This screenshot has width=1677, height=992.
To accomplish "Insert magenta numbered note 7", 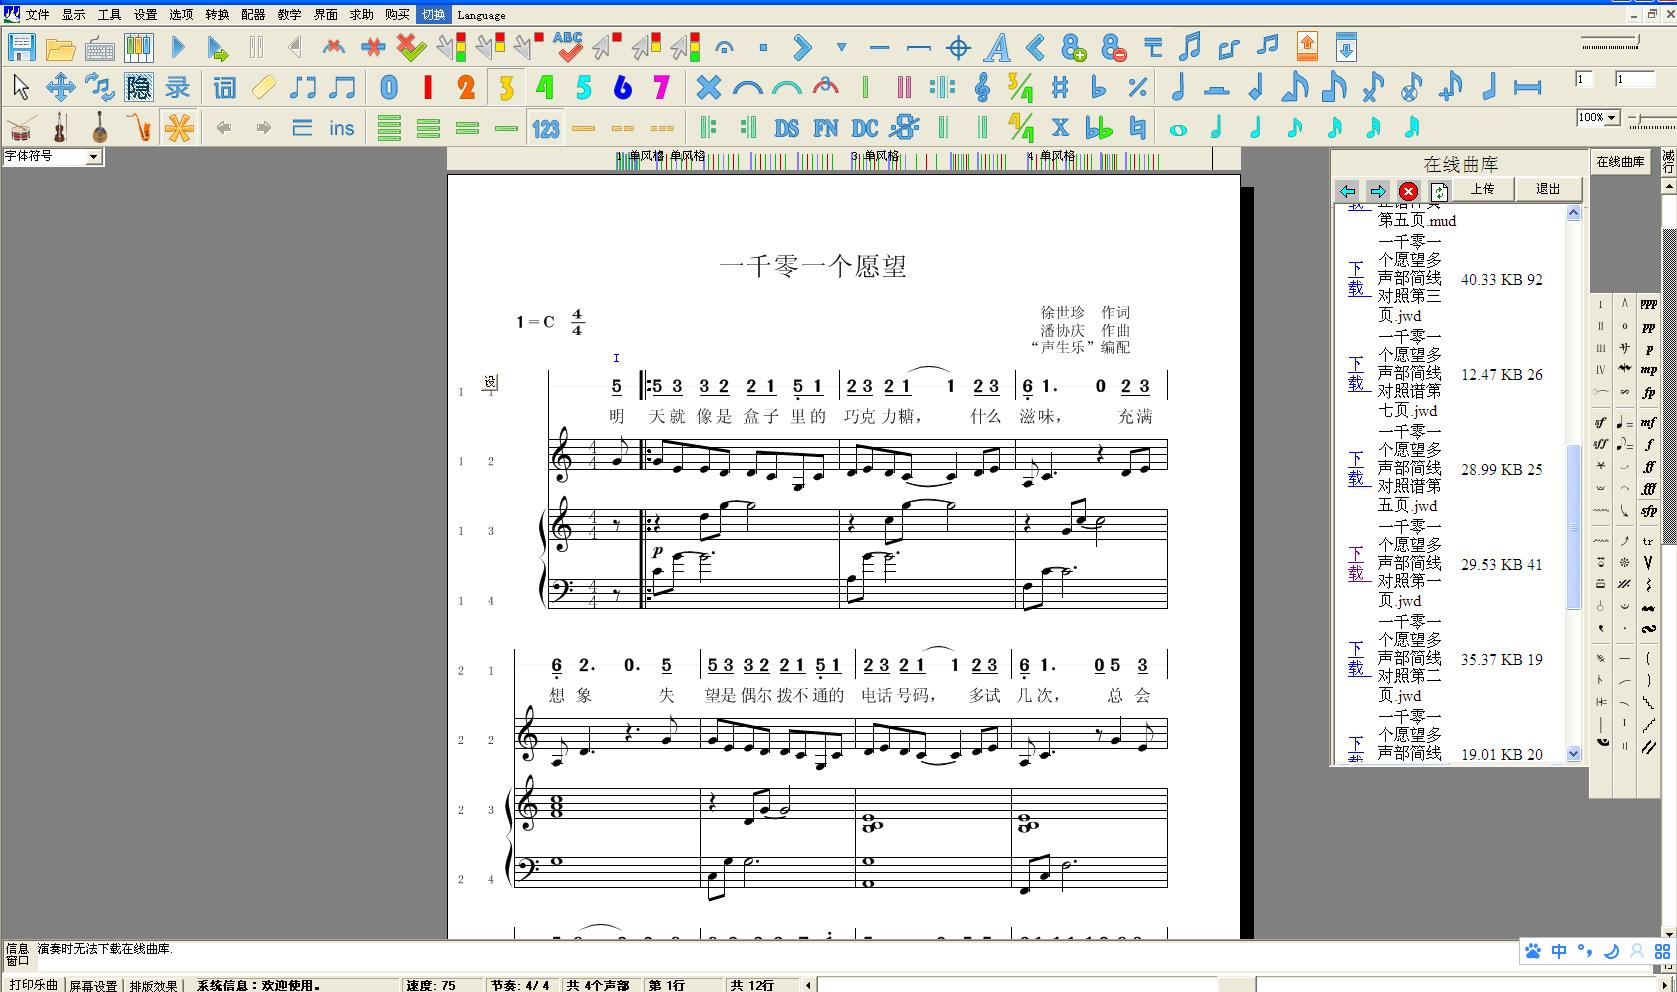I will [661, 87].
